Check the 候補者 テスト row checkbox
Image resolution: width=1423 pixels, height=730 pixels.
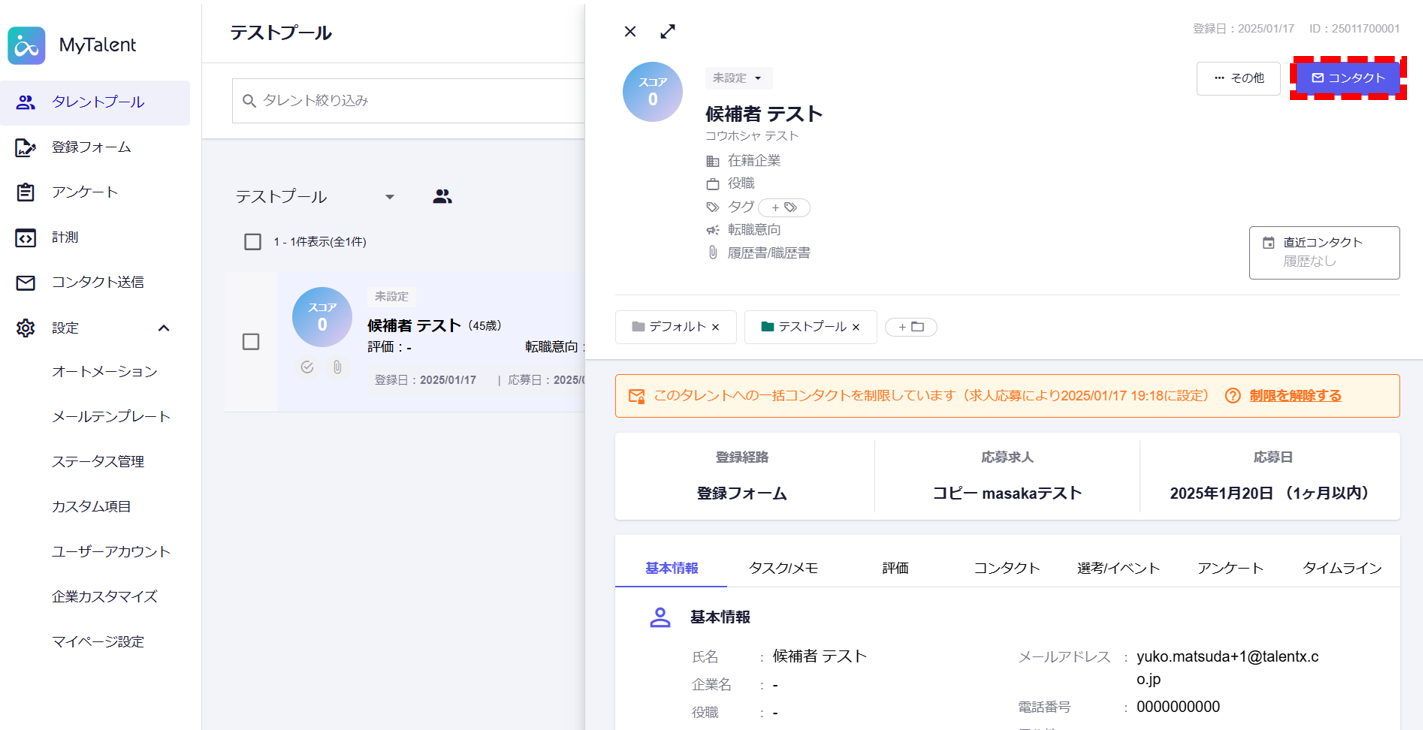(x=251, y=342)
